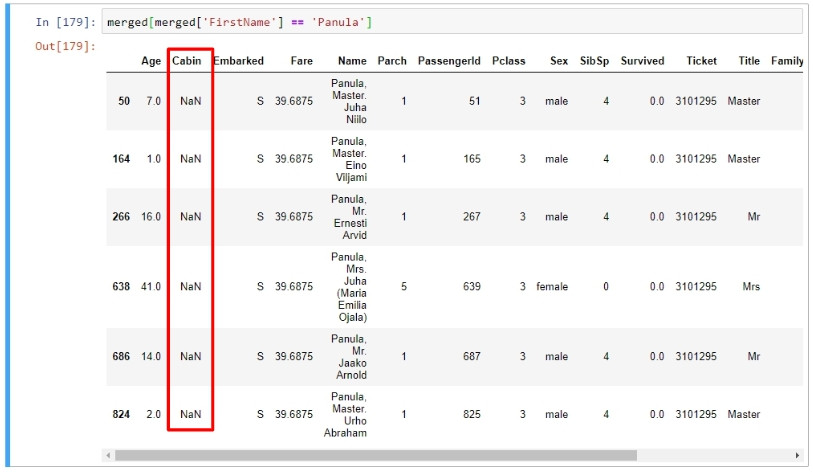Click name cell Panula, Master. Eino Viljami

349,159
